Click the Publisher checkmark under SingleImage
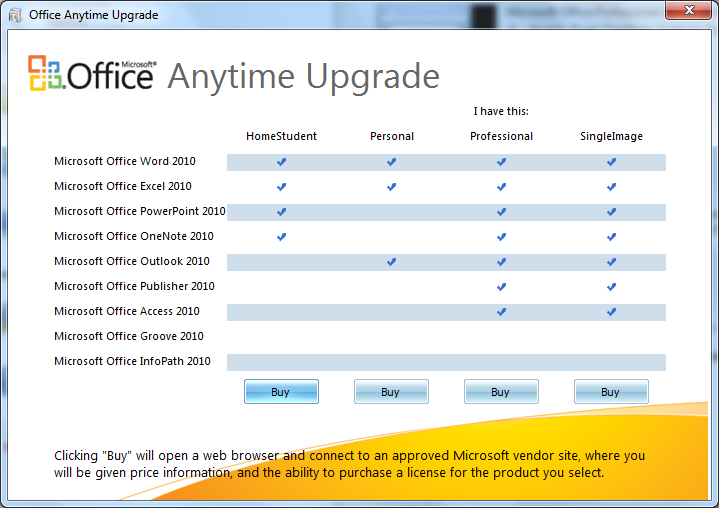 612,287
